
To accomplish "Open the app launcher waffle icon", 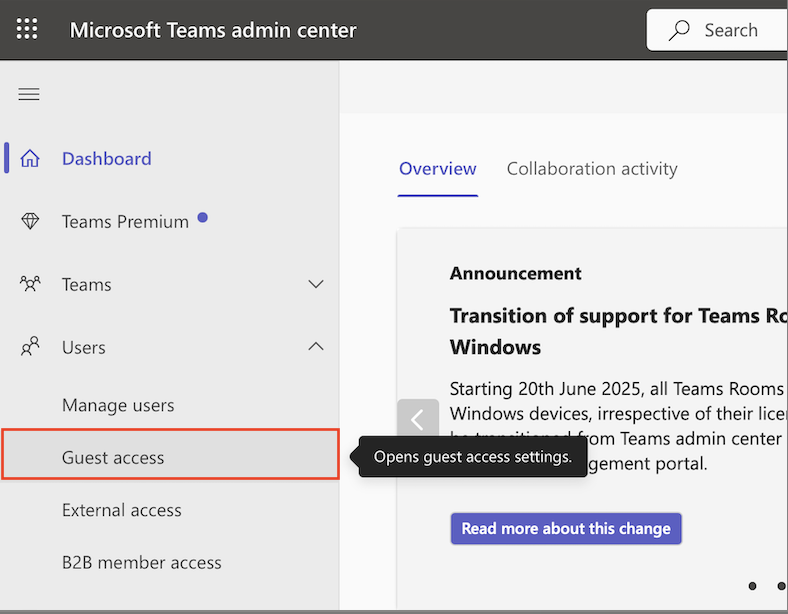I will coord(27,30).
